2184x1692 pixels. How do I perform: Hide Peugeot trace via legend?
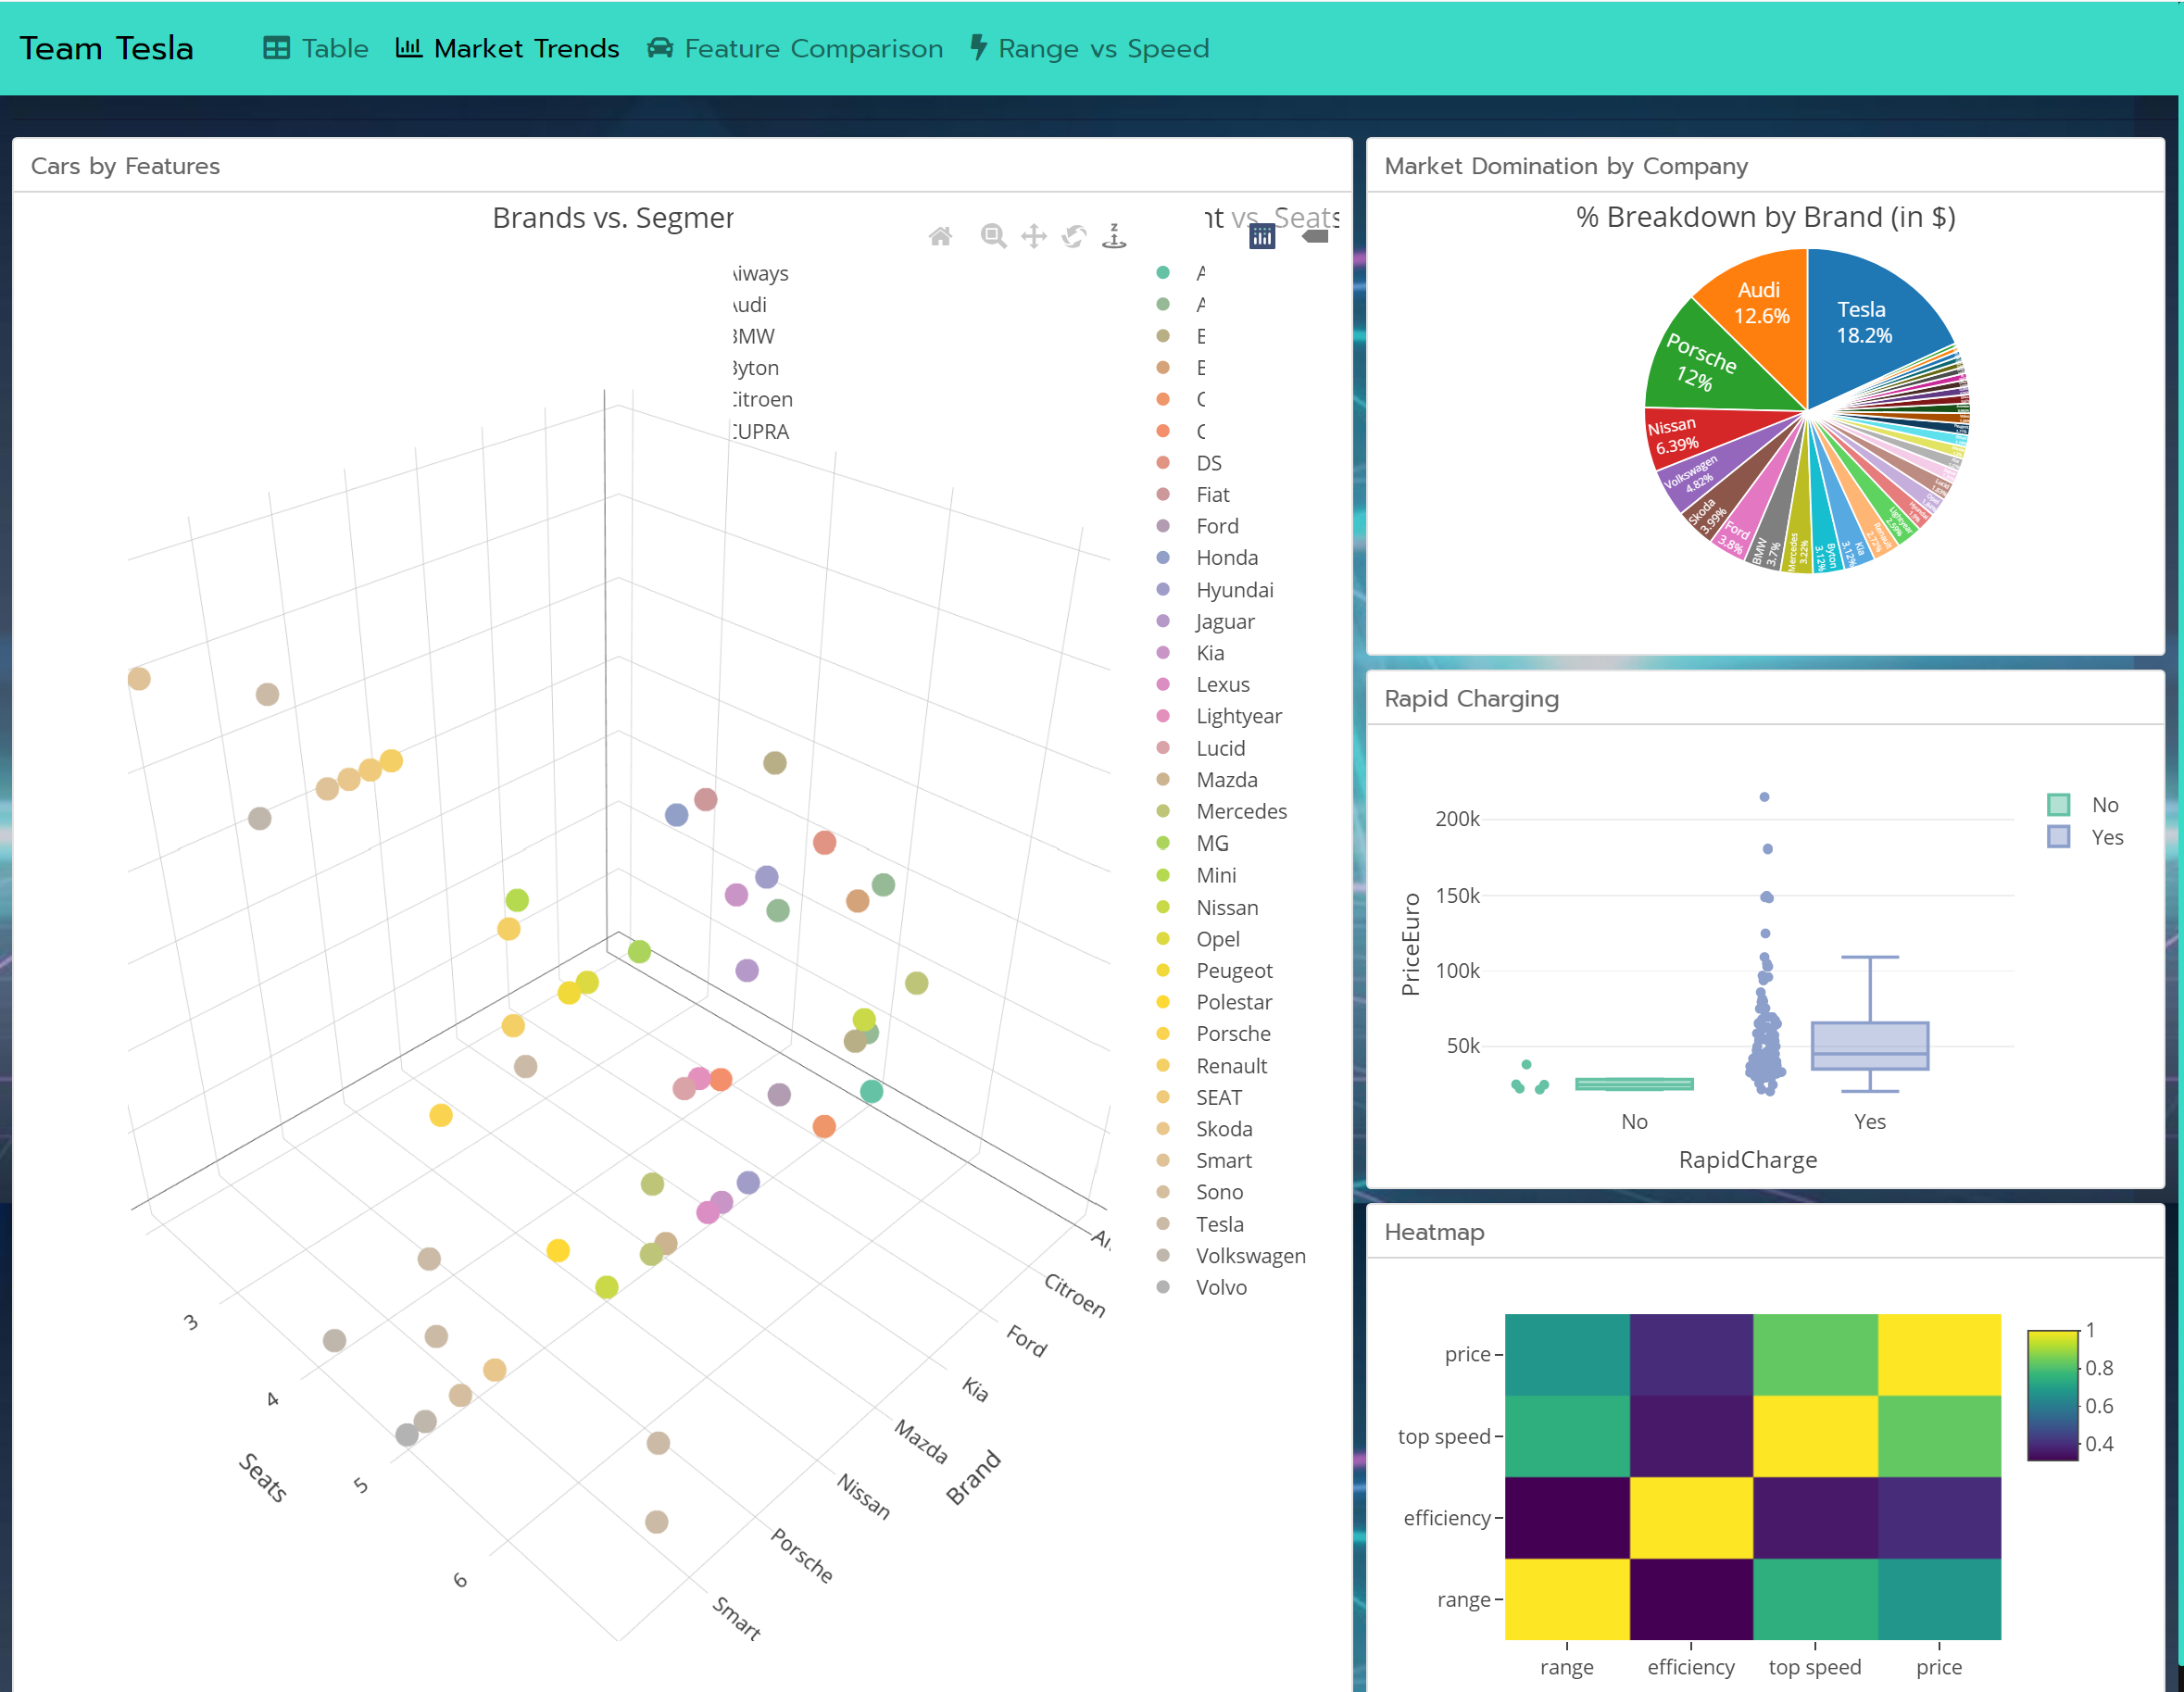(1234, 970)
